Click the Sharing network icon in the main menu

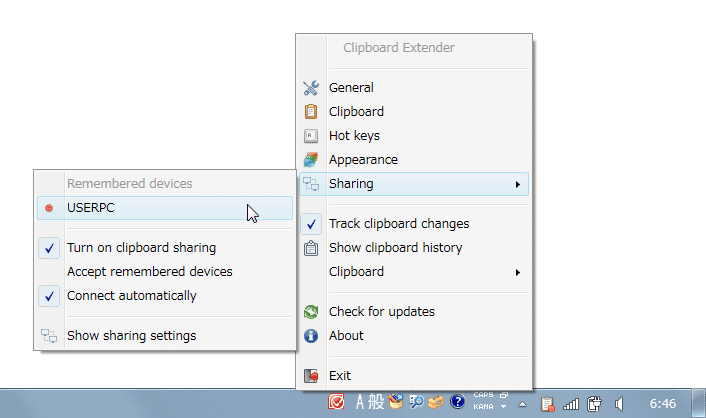[x=311, y=184]
